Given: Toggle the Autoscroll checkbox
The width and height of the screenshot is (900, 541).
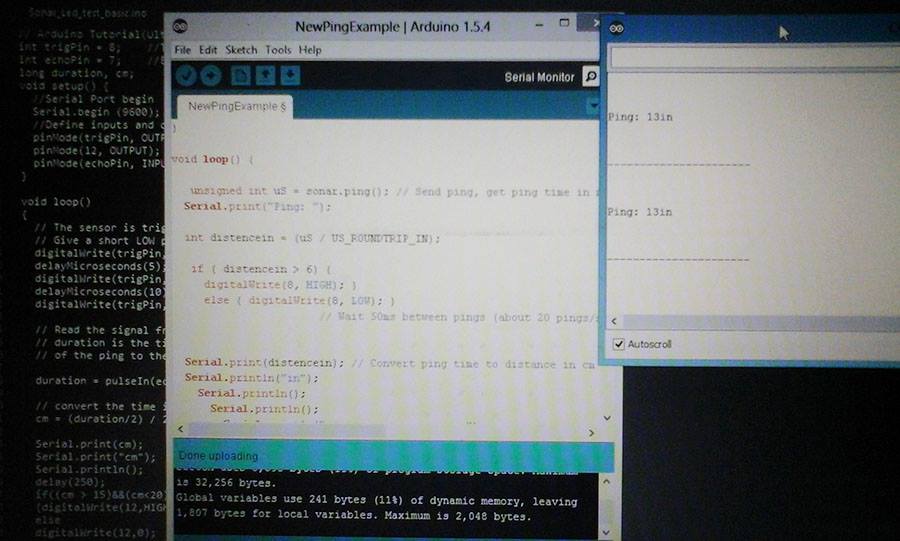Looking at the screenshot, I should (x=618, y=344).
